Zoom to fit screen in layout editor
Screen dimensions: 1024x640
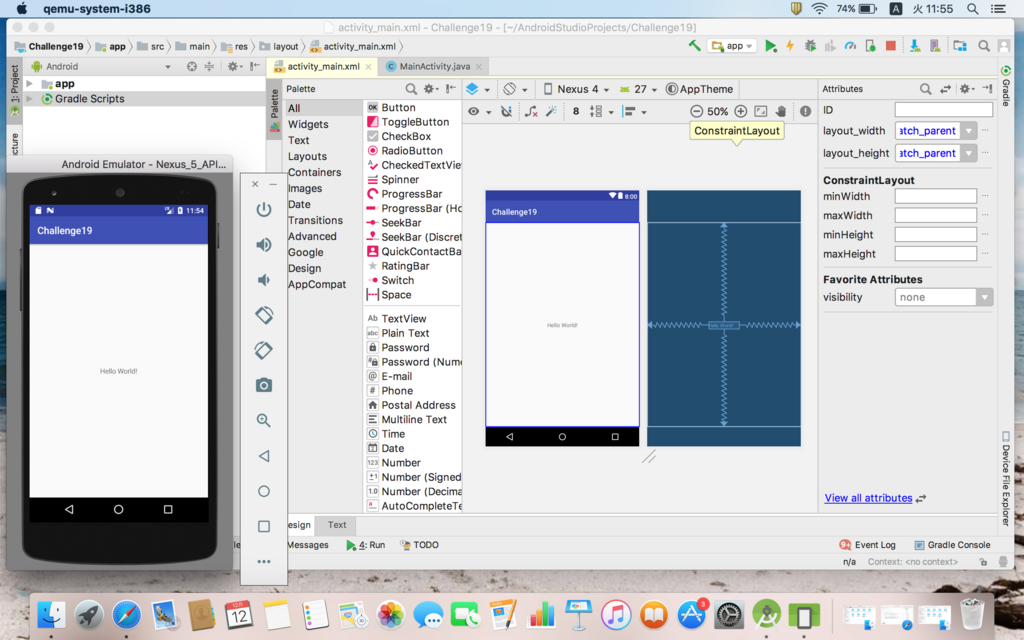(x=761, y=112)
